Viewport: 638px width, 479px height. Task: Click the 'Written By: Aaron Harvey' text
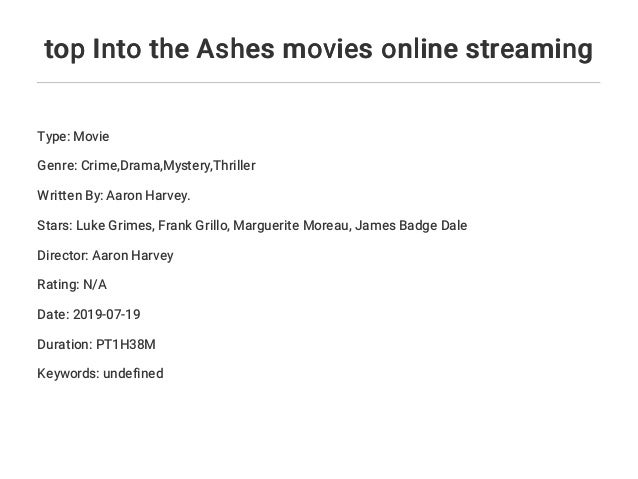point(114,196)
